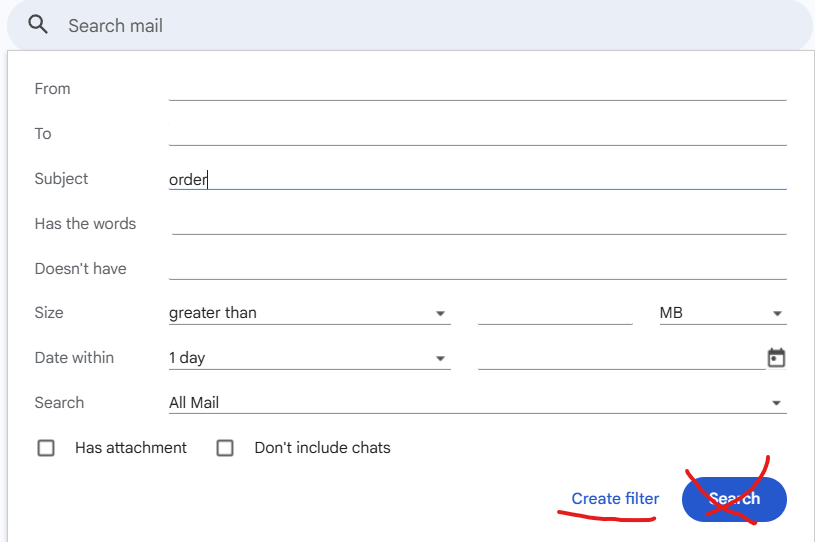The width and height of the screenshot is (815, 542).
Task: Click the Doesn't have input field
Action: pyautogui.click(x=477, y=268)
